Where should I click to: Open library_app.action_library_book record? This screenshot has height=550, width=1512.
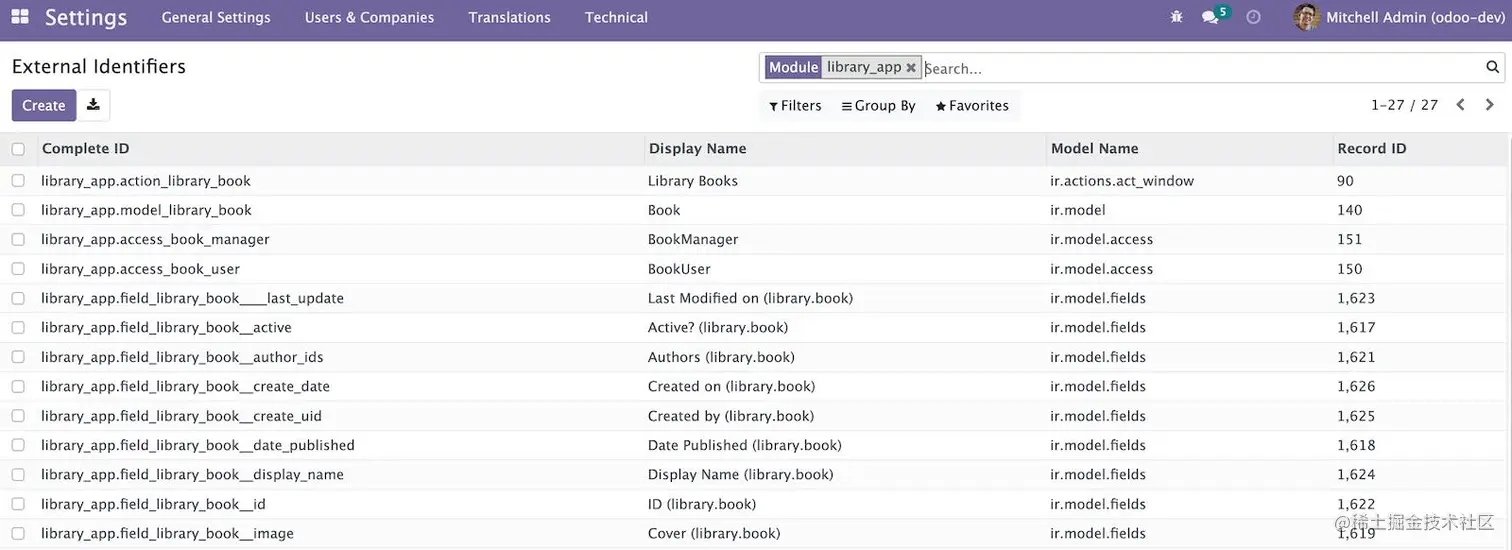[146, 181]
